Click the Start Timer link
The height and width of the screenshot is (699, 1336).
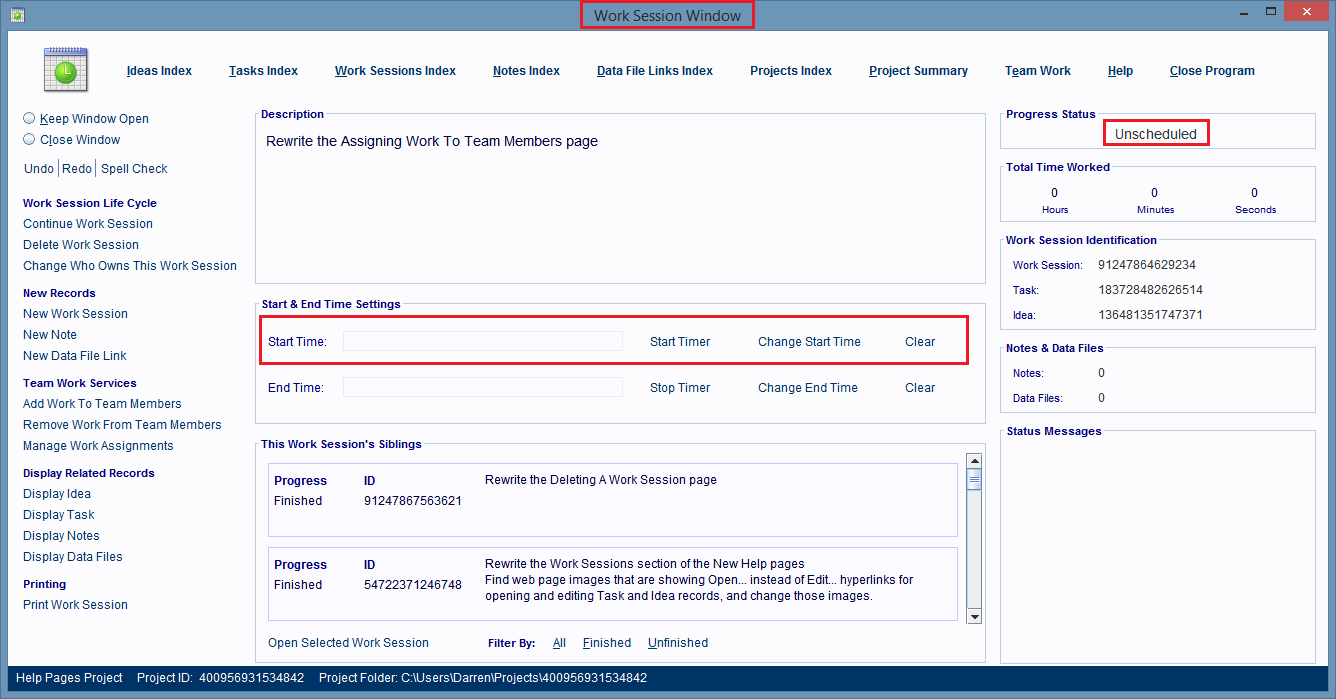pyautogui.click(x=680, y=342)
